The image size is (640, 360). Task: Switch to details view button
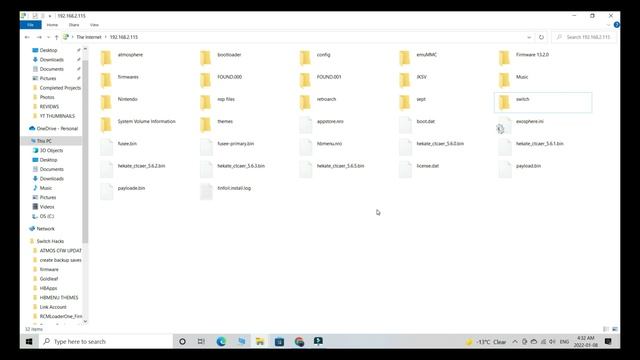point(606,329)
